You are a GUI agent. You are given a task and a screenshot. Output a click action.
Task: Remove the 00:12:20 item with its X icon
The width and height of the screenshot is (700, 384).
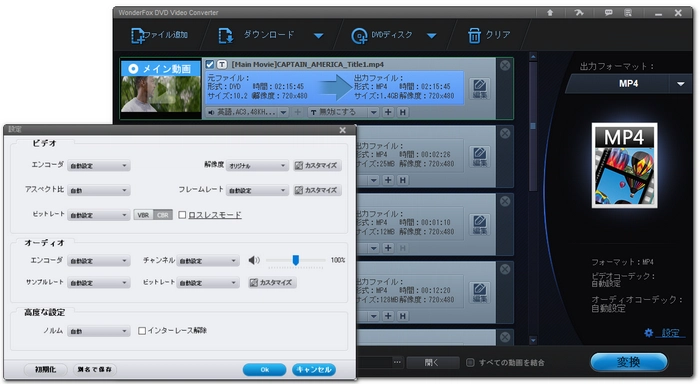[505, 269]
